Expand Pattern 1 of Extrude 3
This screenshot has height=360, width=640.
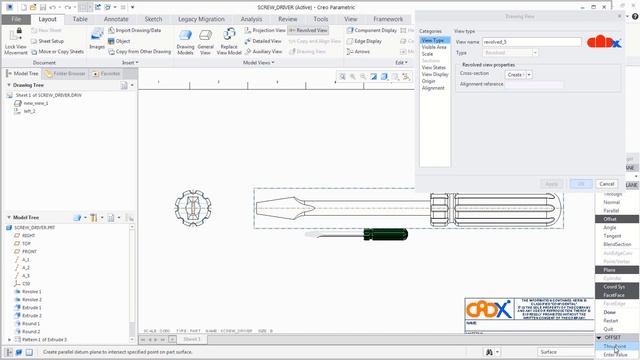tap(10, 340)
